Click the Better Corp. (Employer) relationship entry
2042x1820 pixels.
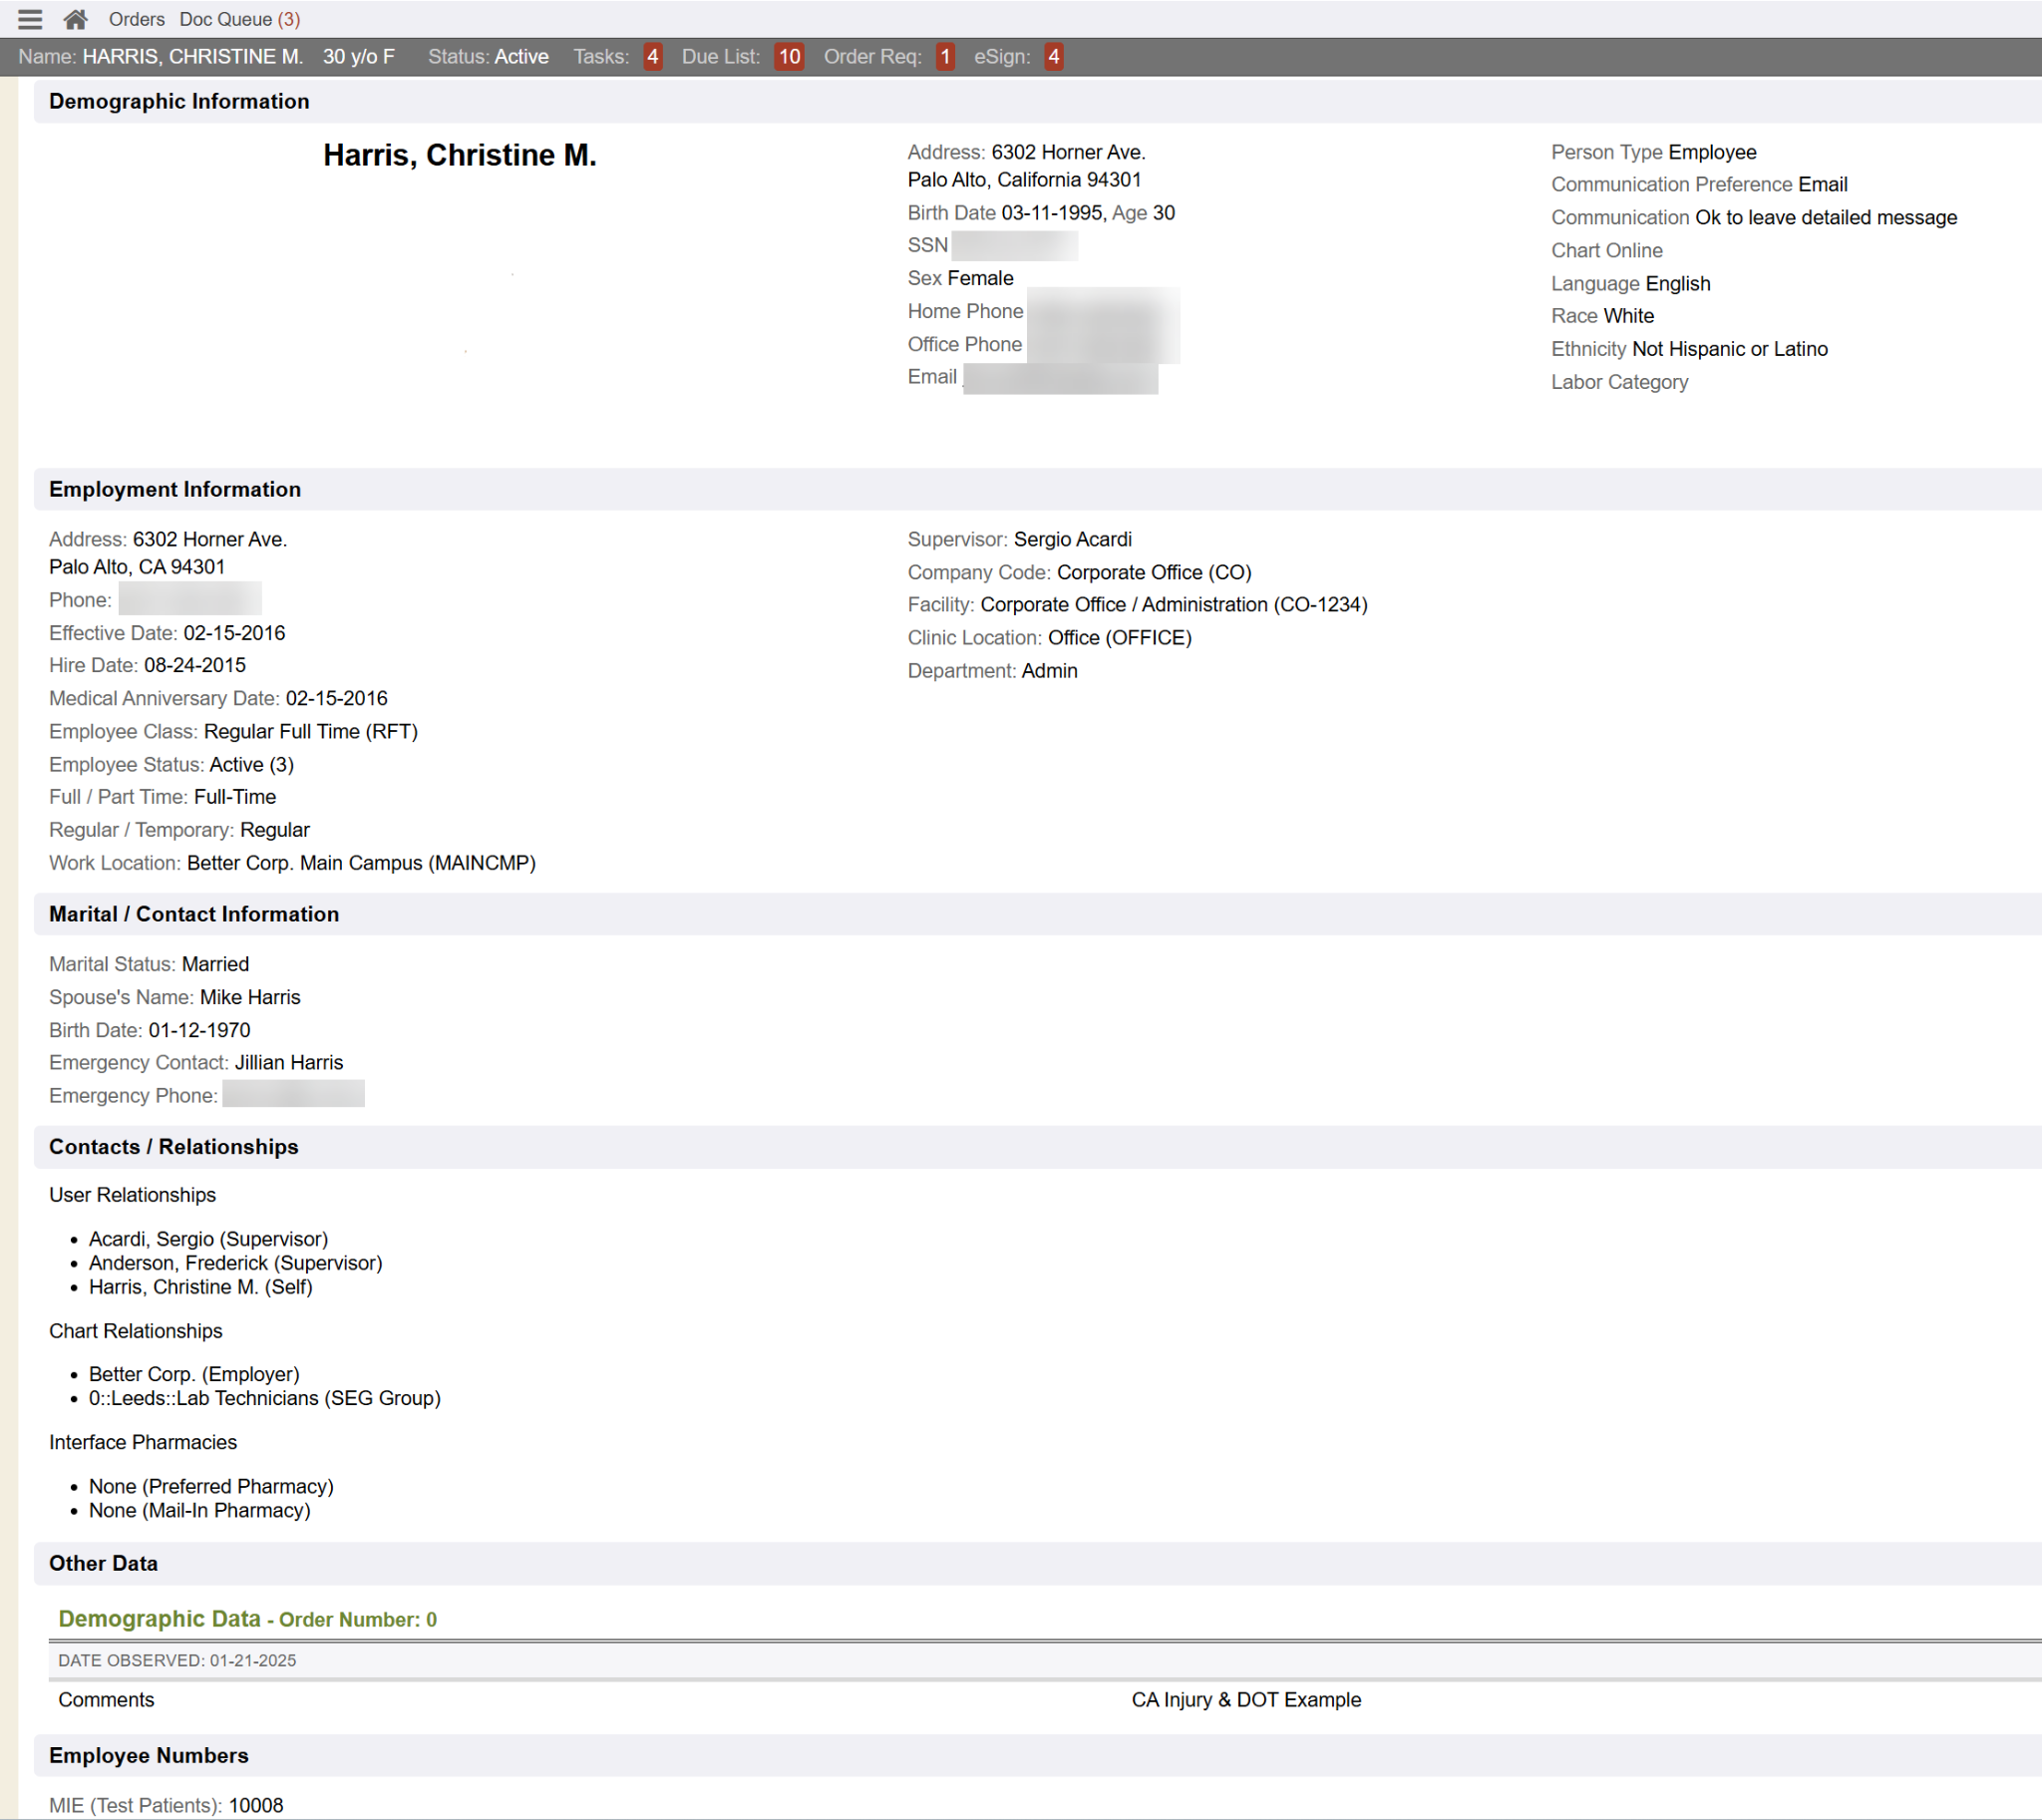pyautogui.click(x=194, y=1374)
